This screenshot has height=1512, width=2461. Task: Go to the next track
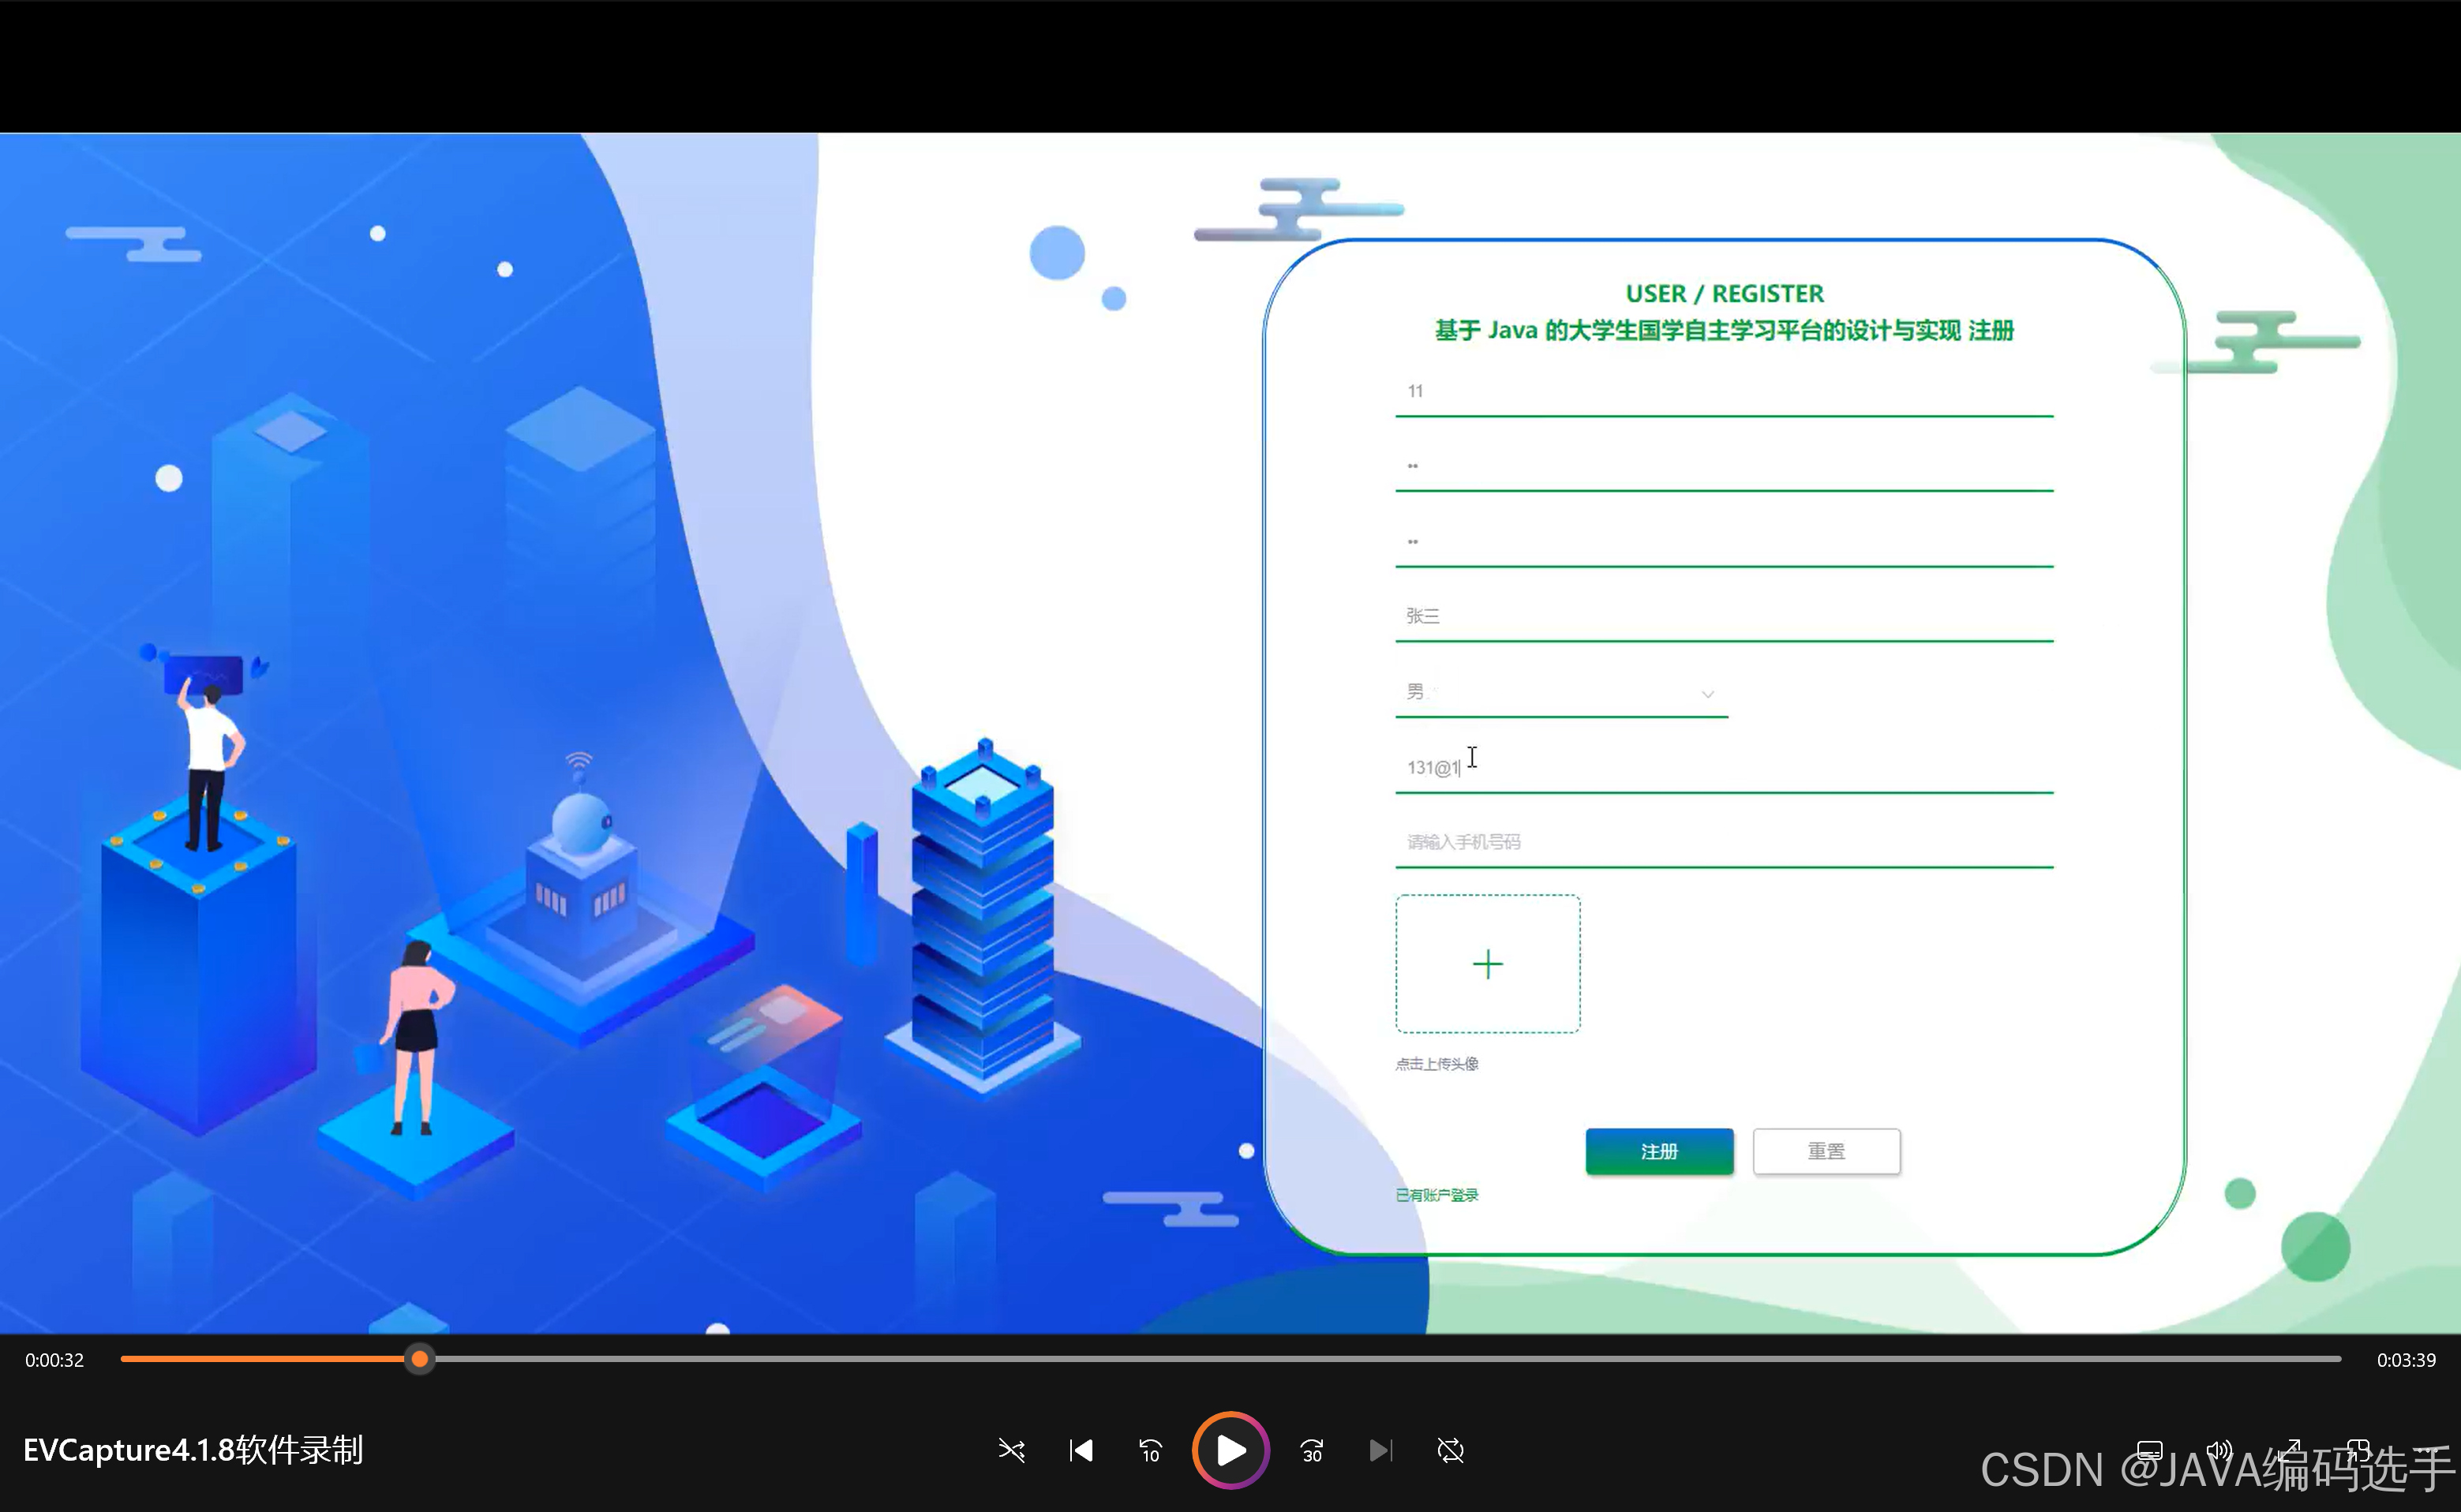pos(1381,1450)
